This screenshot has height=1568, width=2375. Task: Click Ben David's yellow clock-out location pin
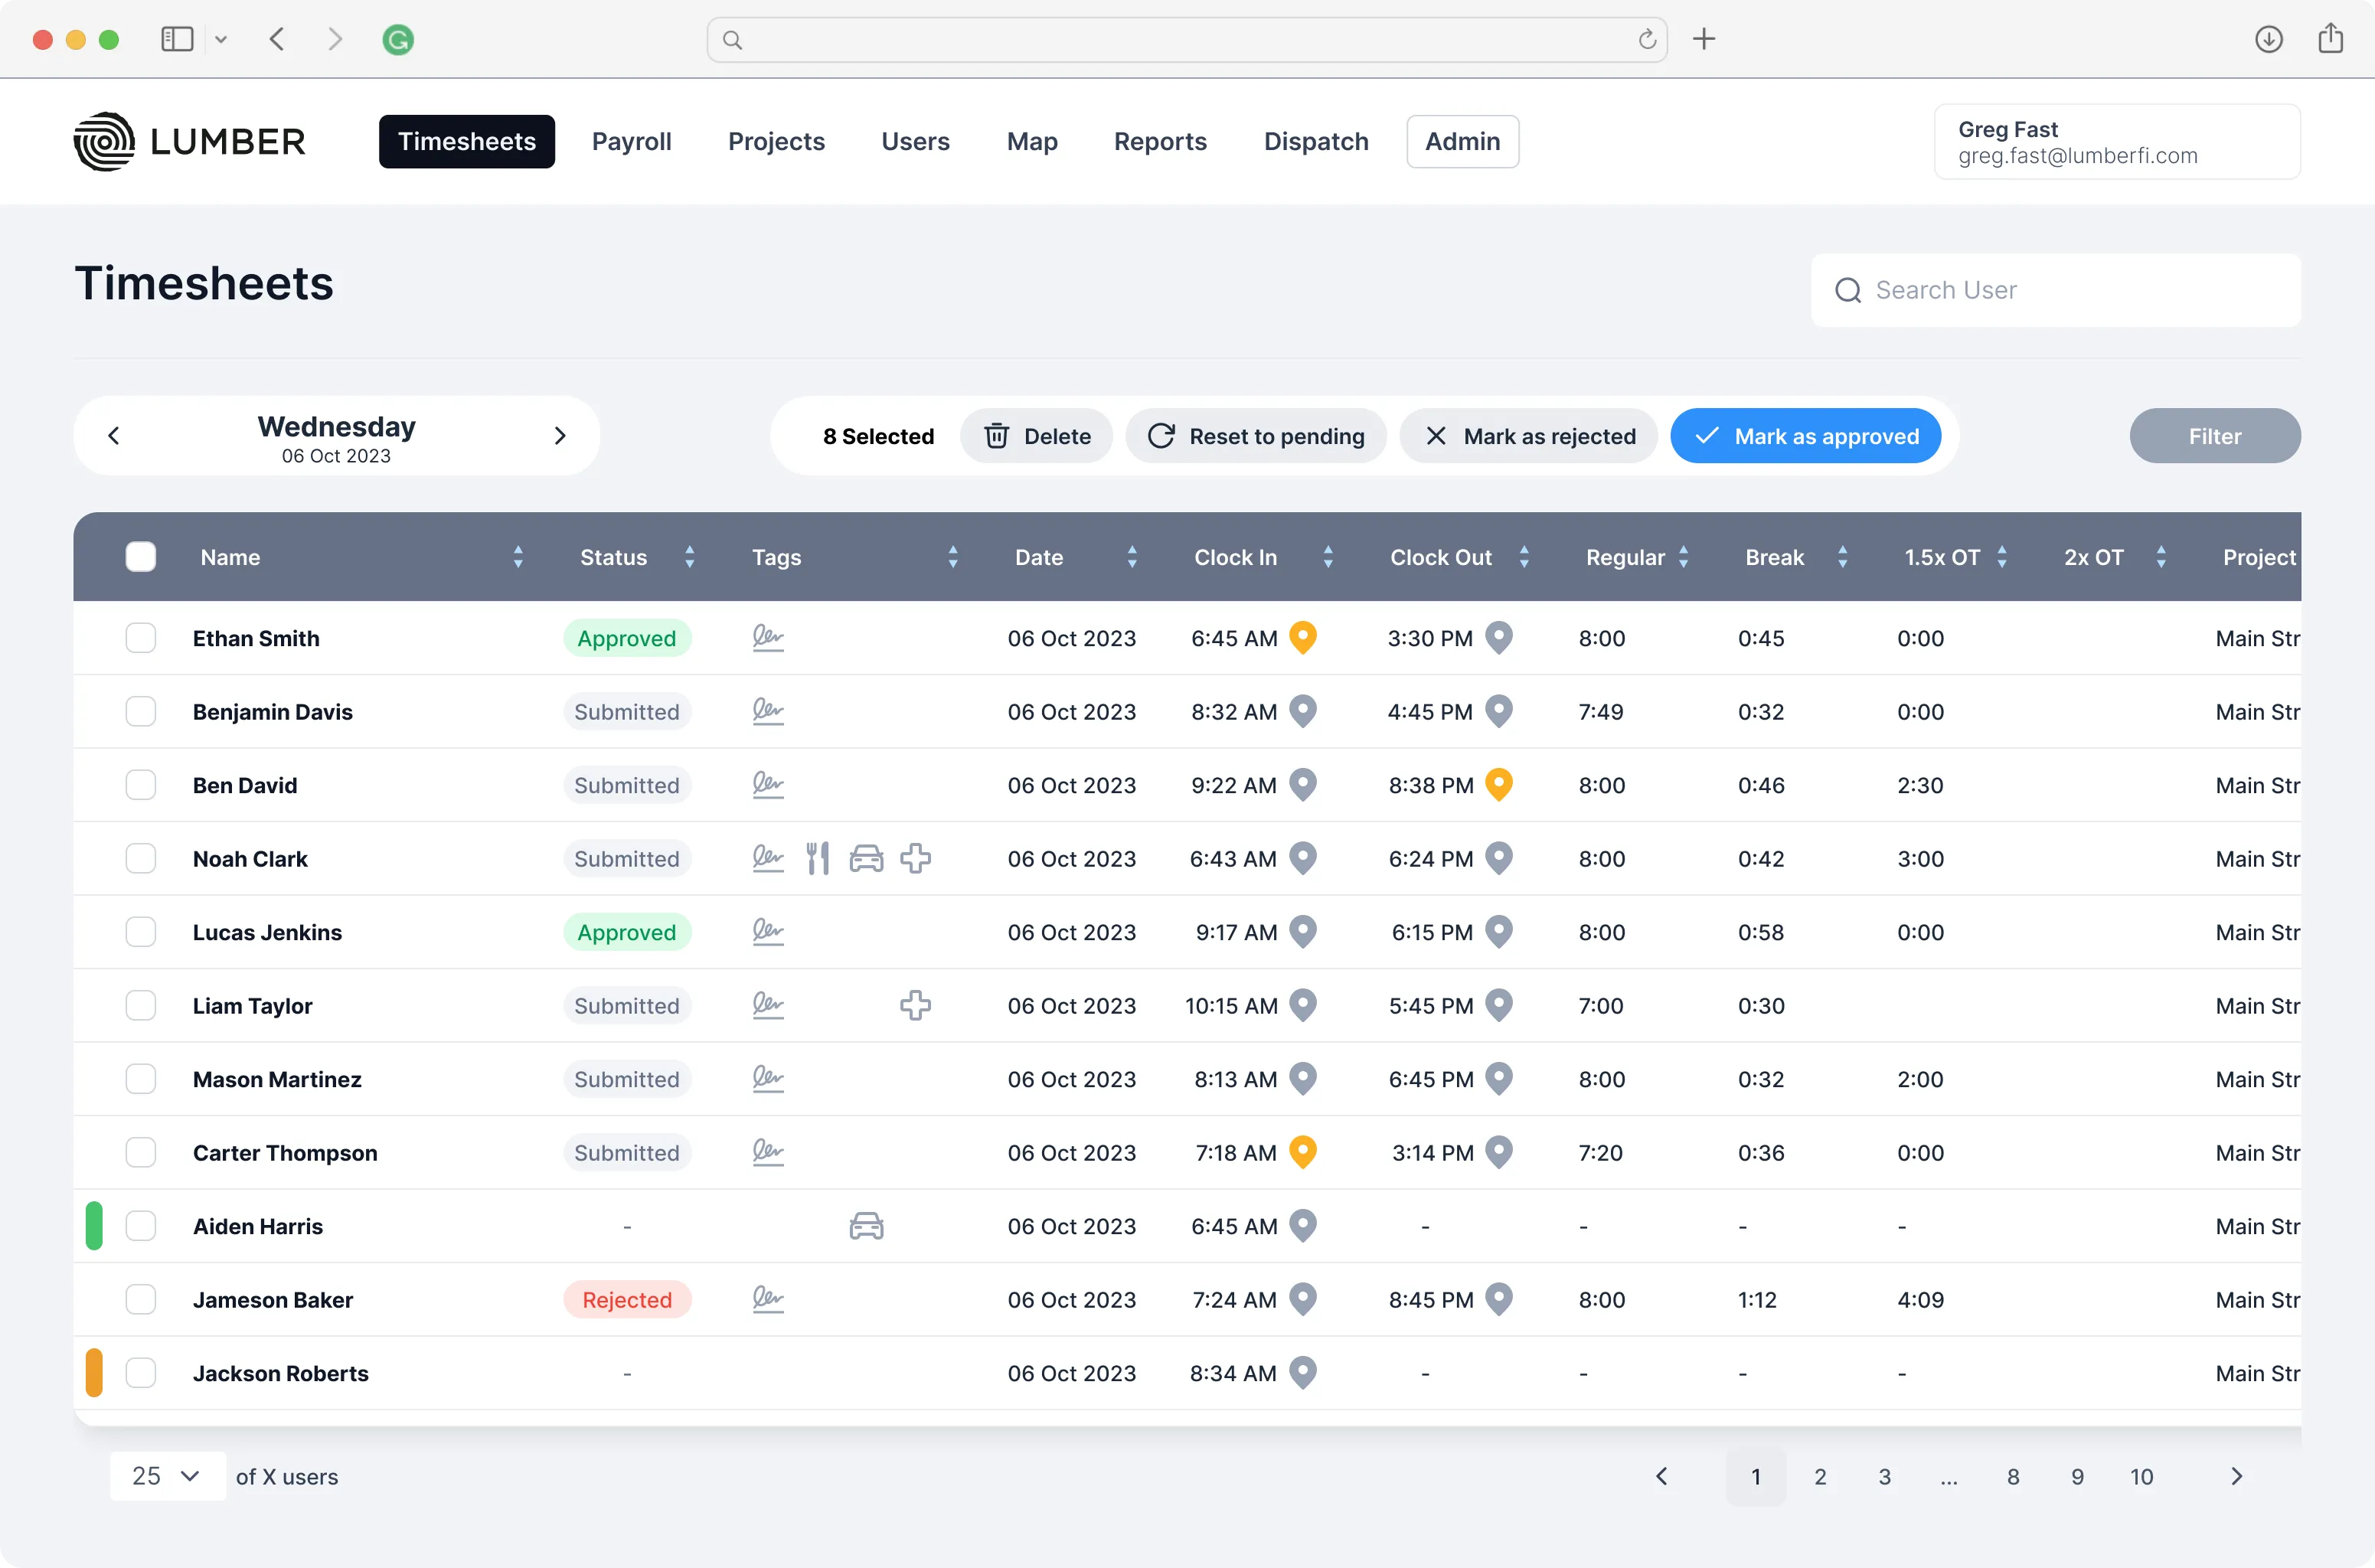coord(1498,783)
